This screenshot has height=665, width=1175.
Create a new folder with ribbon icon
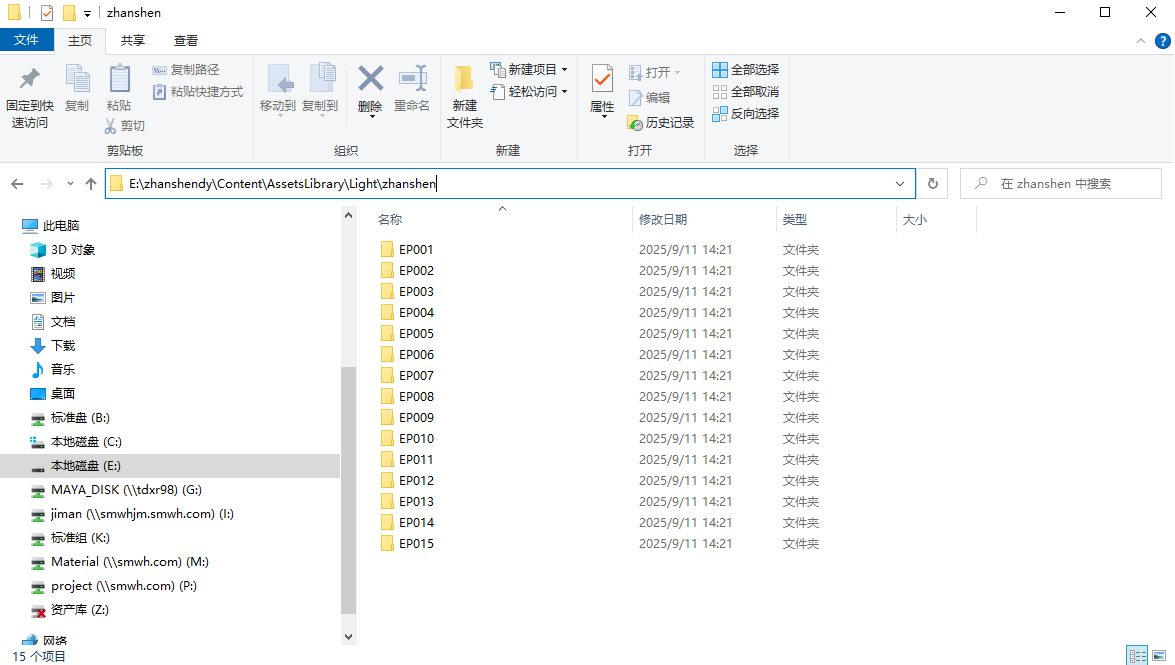(464, 80)
